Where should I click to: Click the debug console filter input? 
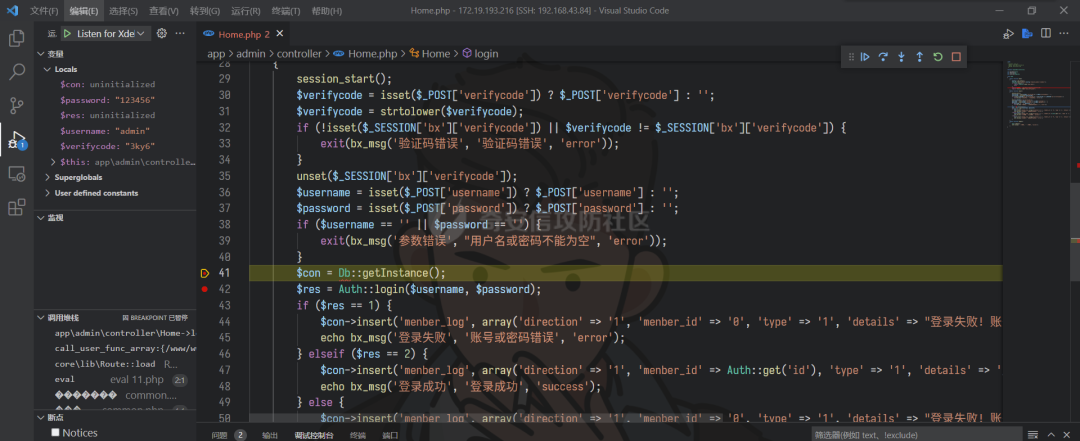coord(915,435)
